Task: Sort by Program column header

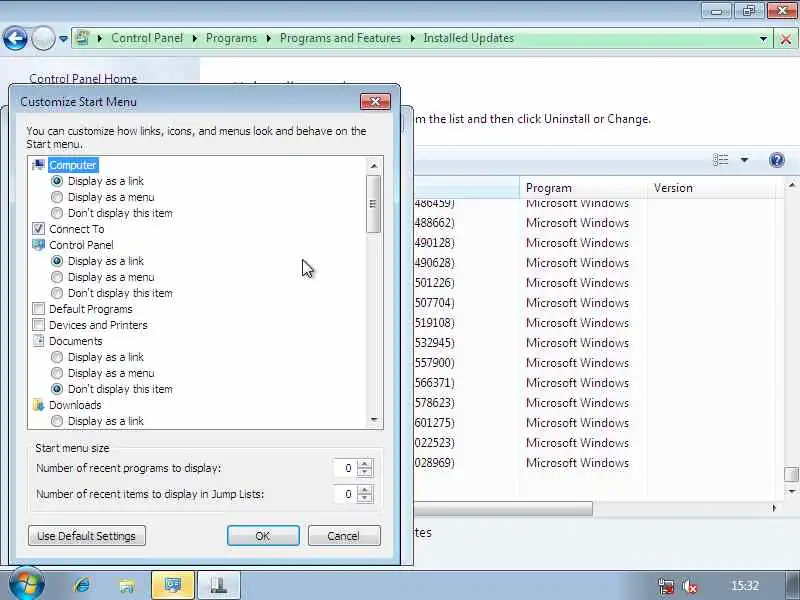Action: click(x=583, y=188)
